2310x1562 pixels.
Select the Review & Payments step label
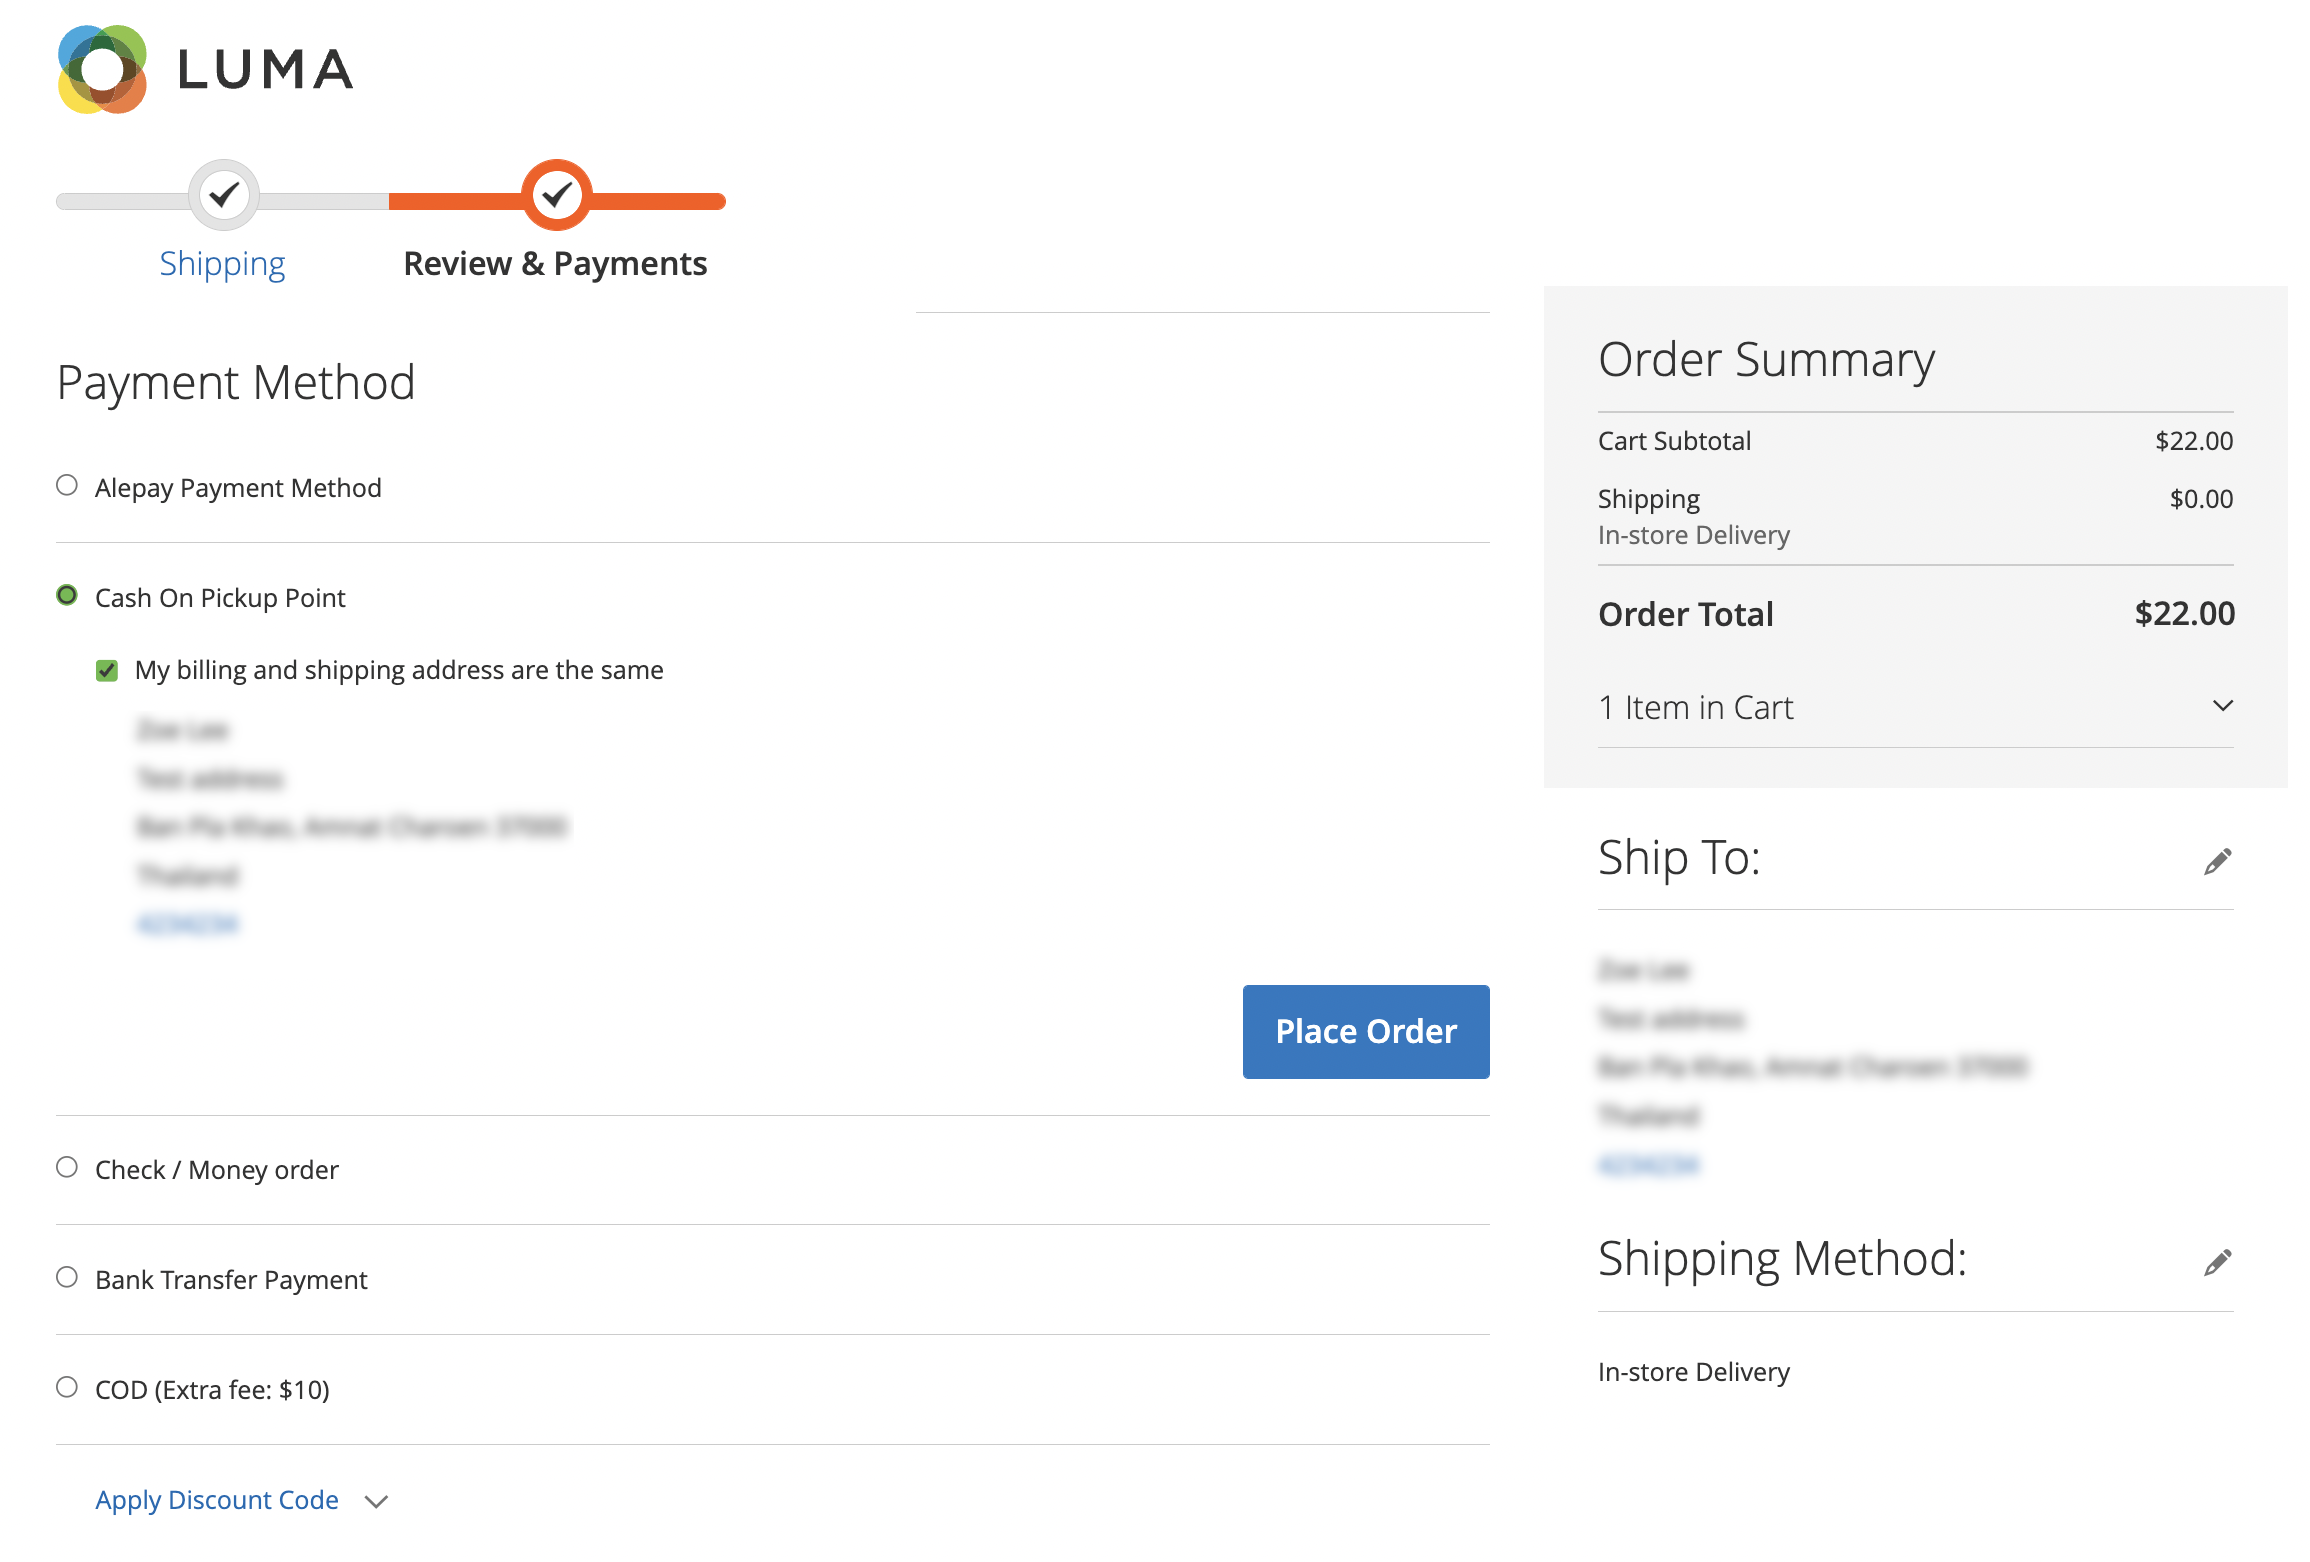[555, 263]
